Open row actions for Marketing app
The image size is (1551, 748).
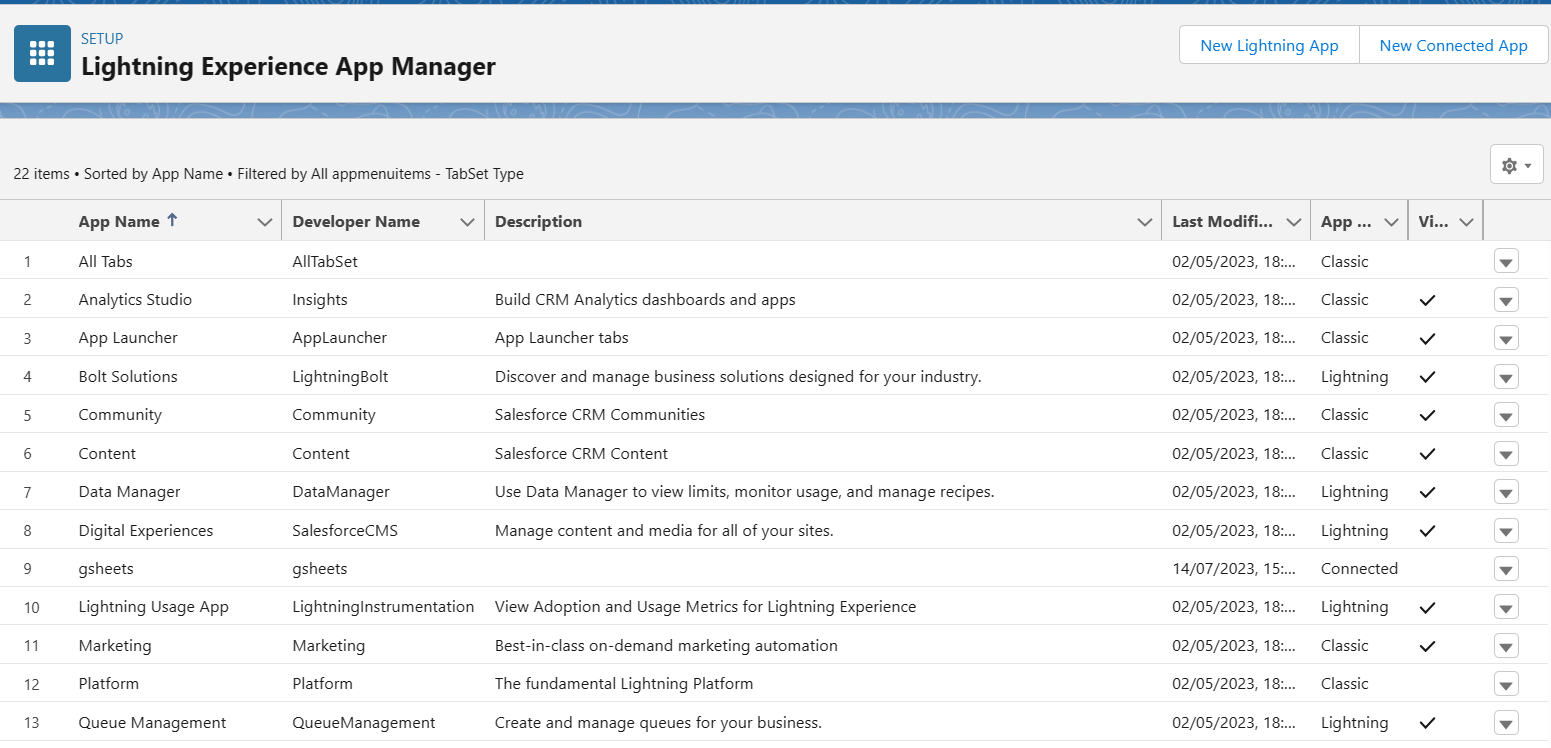[1506, 646]
